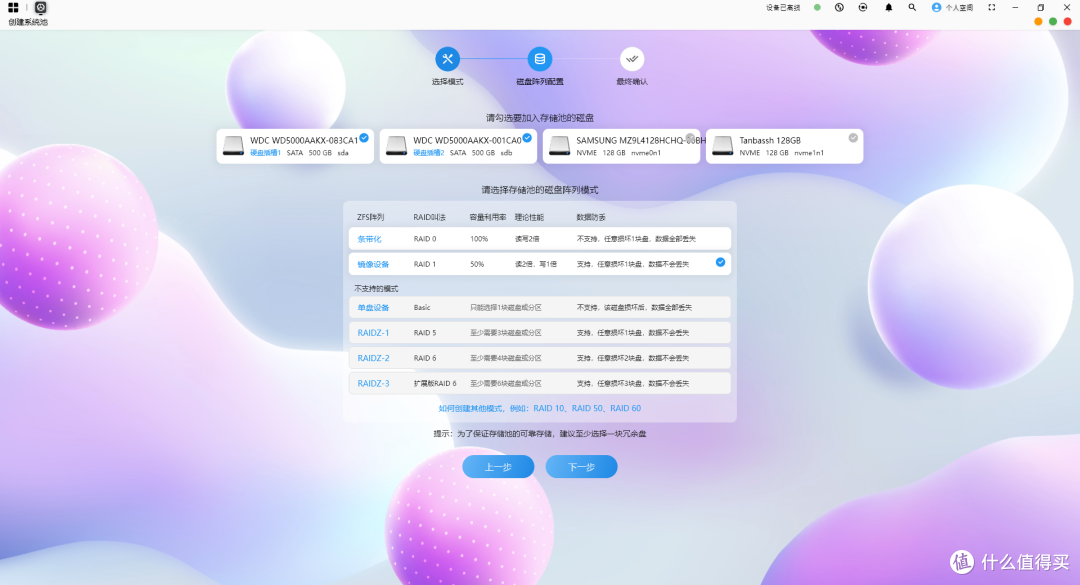Click the RAIDZ-3 mode link
Screen dimensions: 1080x585
click(373, 383)
